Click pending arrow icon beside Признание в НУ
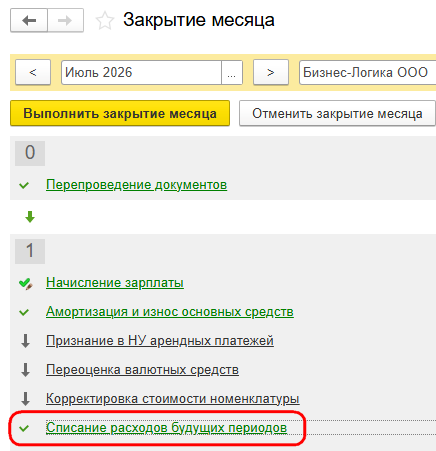Screen dimensions: 436x451 coord(25,341)
